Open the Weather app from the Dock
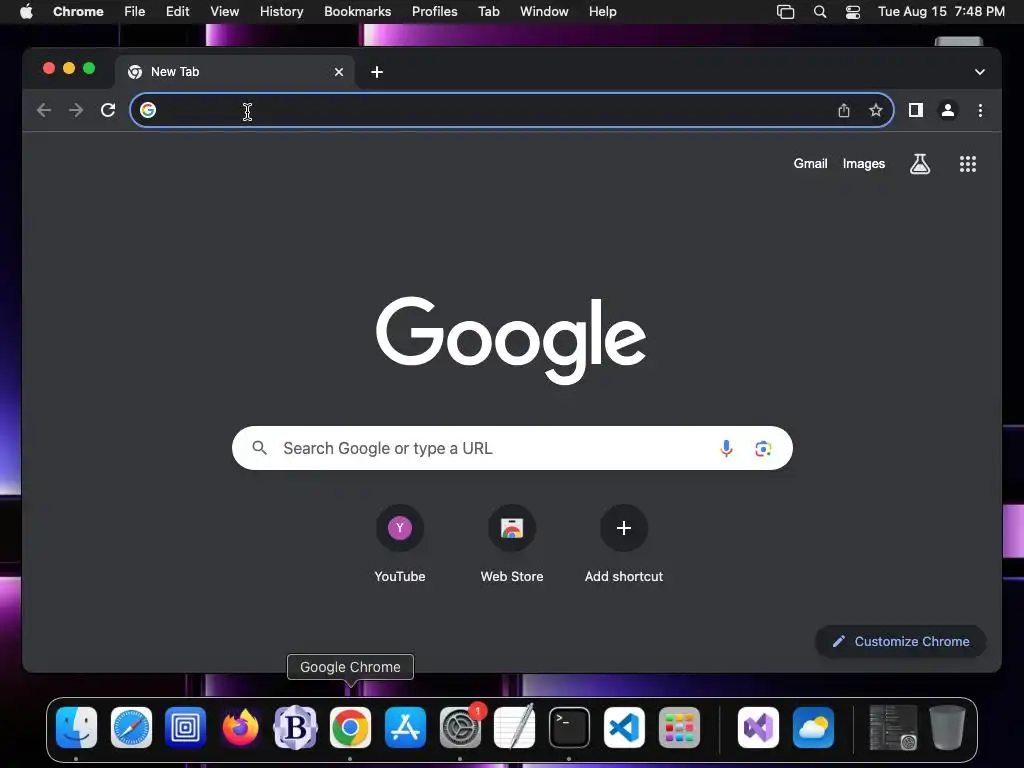 (813, 728)
